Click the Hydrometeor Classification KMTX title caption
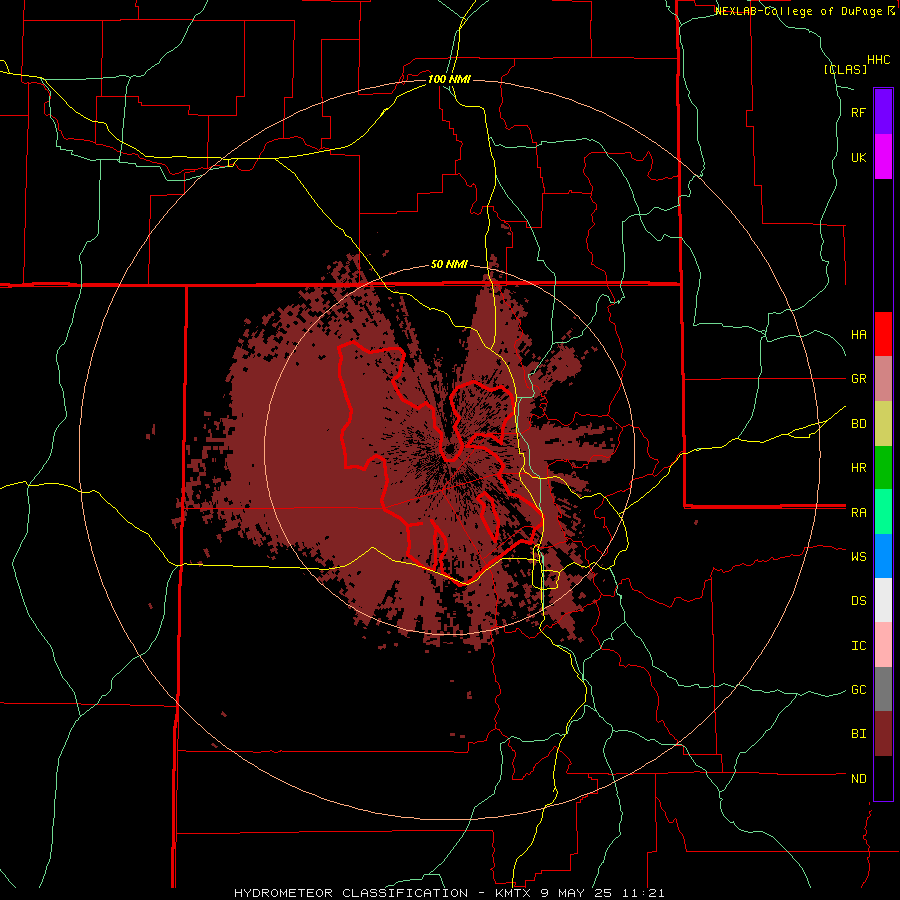This screenshot has width=900, height=900. (x=449, y=893)
